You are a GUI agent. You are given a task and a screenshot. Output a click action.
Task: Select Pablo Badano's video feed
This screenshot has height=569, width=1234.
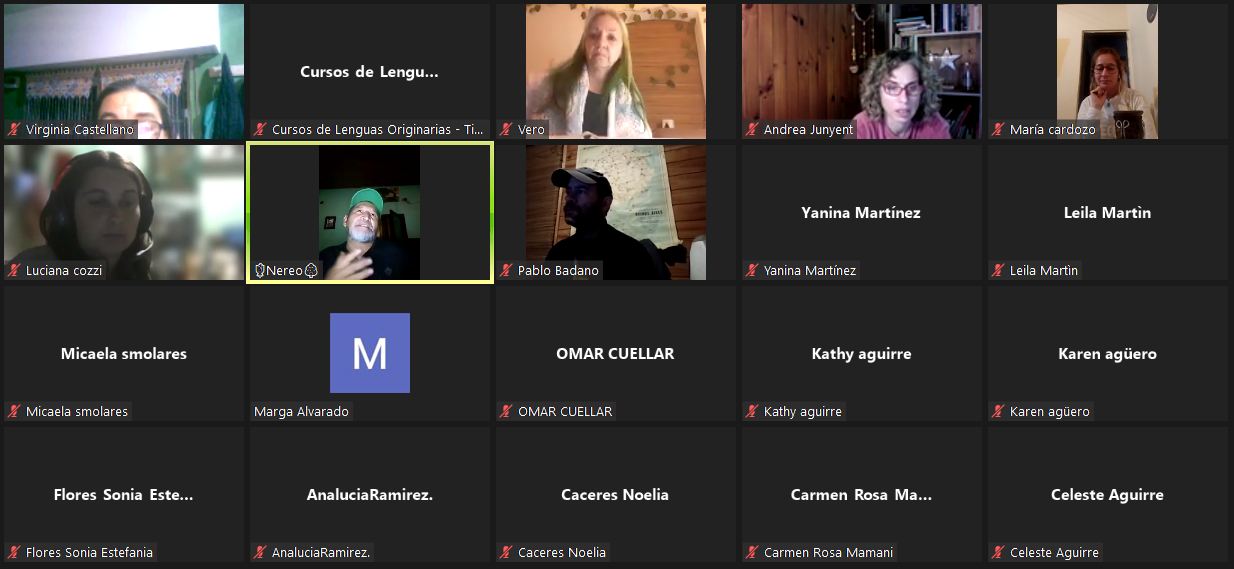pyautogui.click(x=615, y=212)
